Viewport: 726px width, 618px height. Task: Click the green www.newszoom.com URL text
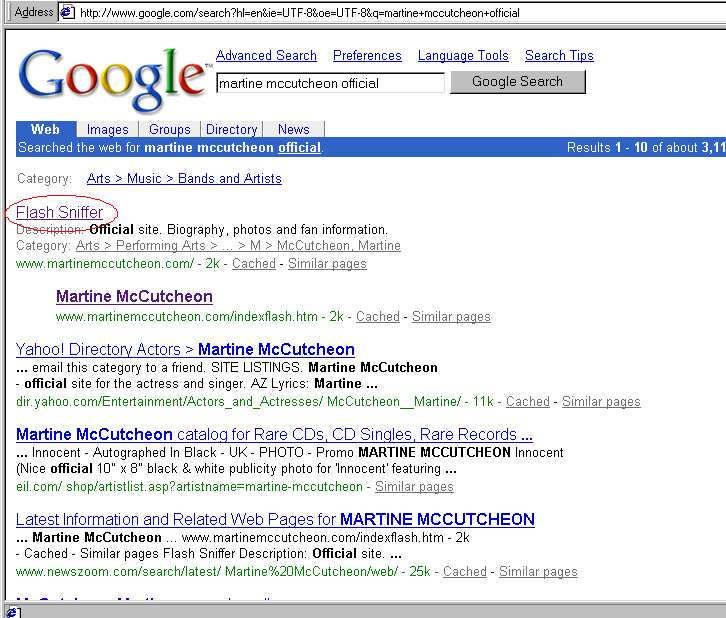click(x=207, y=572)
